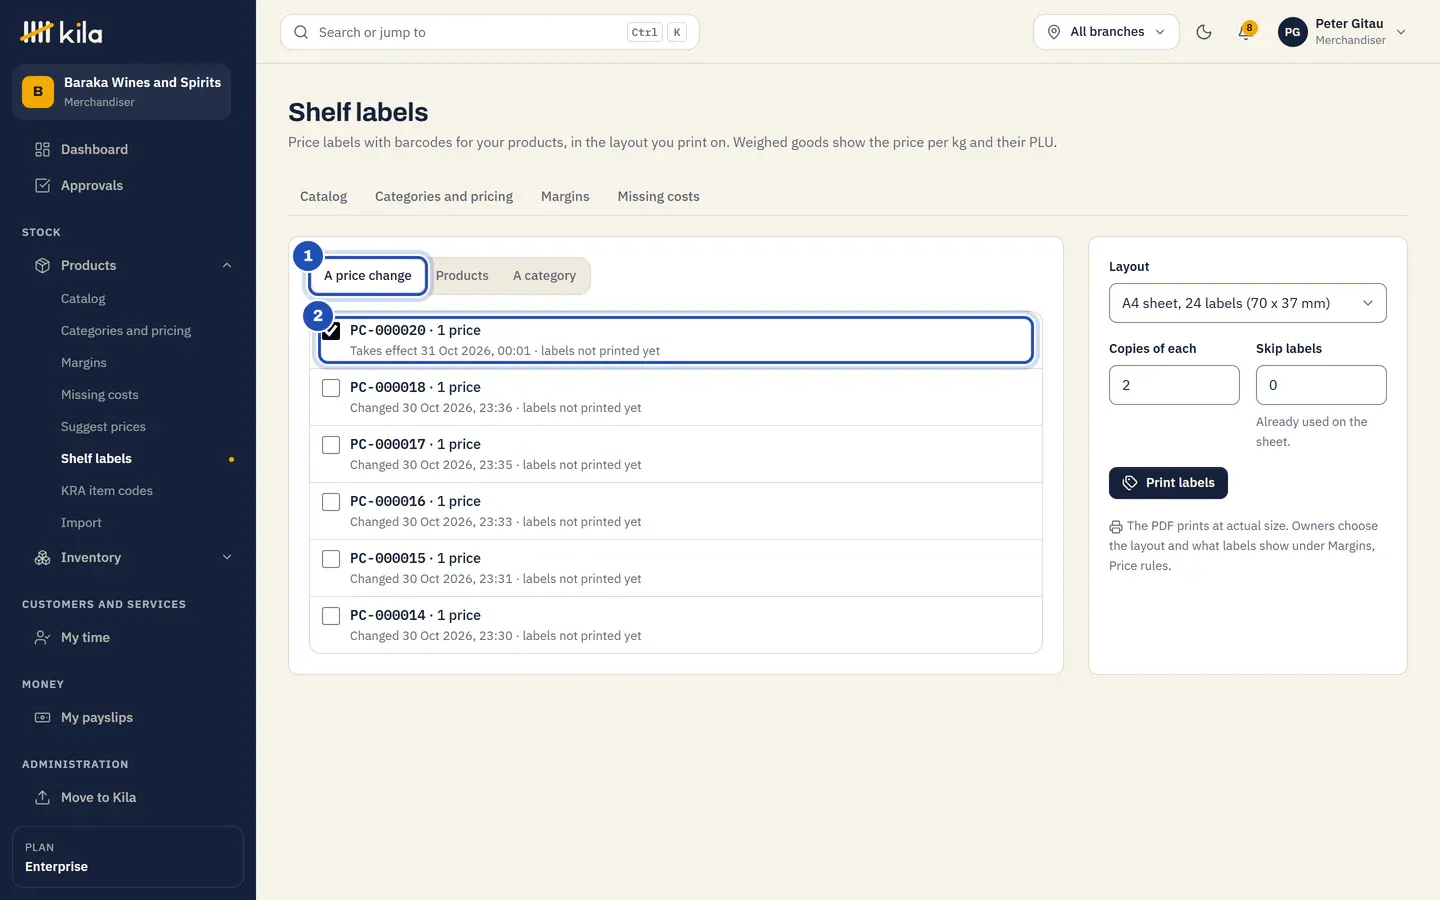Open notifications via the bell icon
This screenshot has height=900, width=1440.
click(x=1245, y=32)
